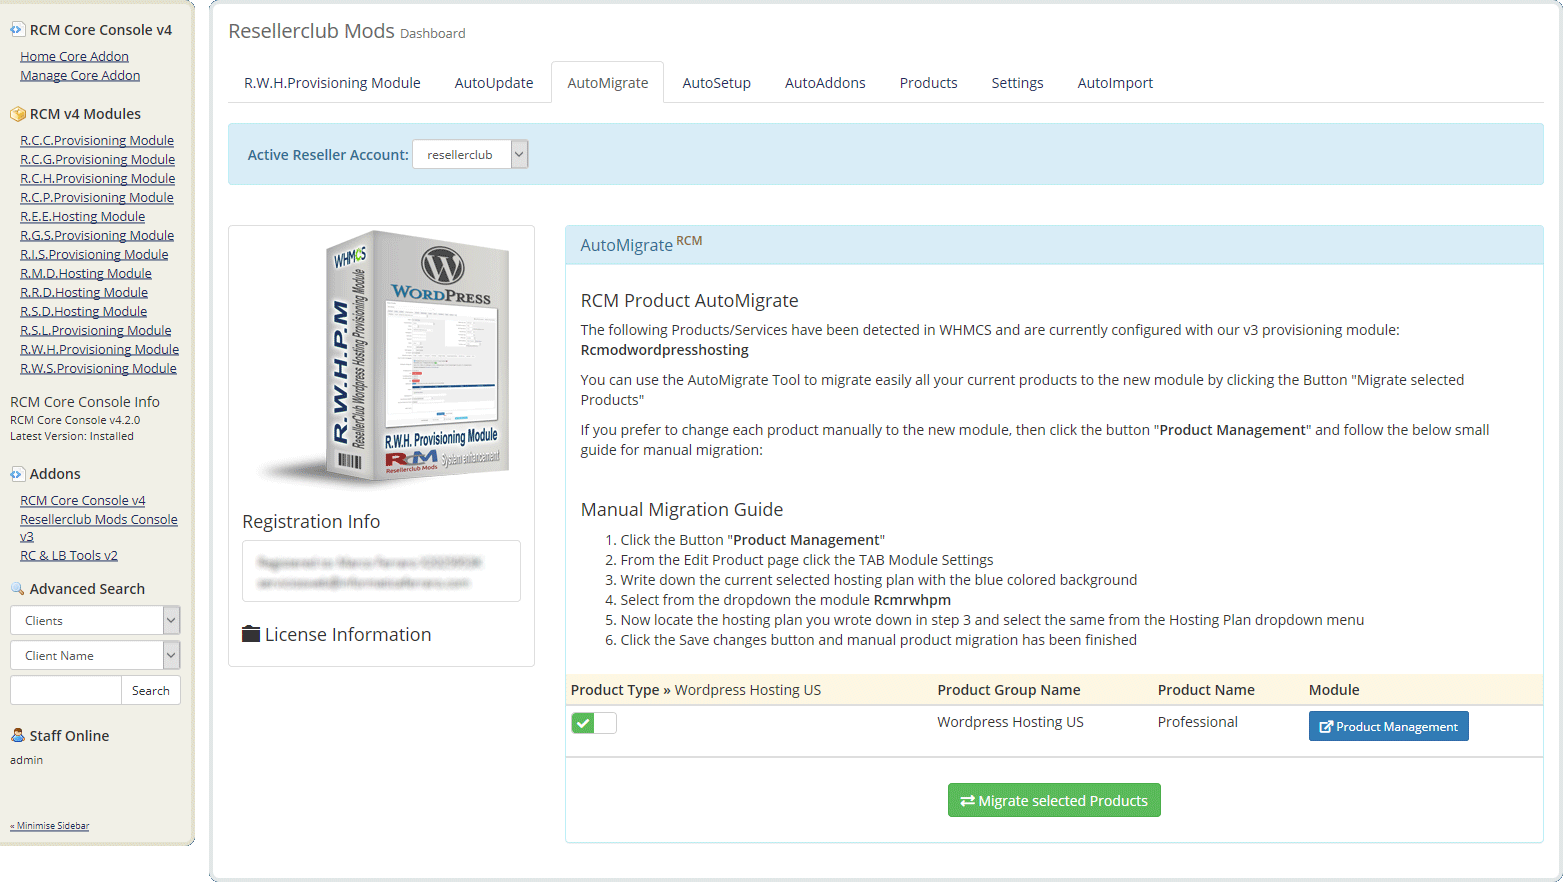Toggle the Professional product selection switch
1563x882 pixels.
(594, 723)
